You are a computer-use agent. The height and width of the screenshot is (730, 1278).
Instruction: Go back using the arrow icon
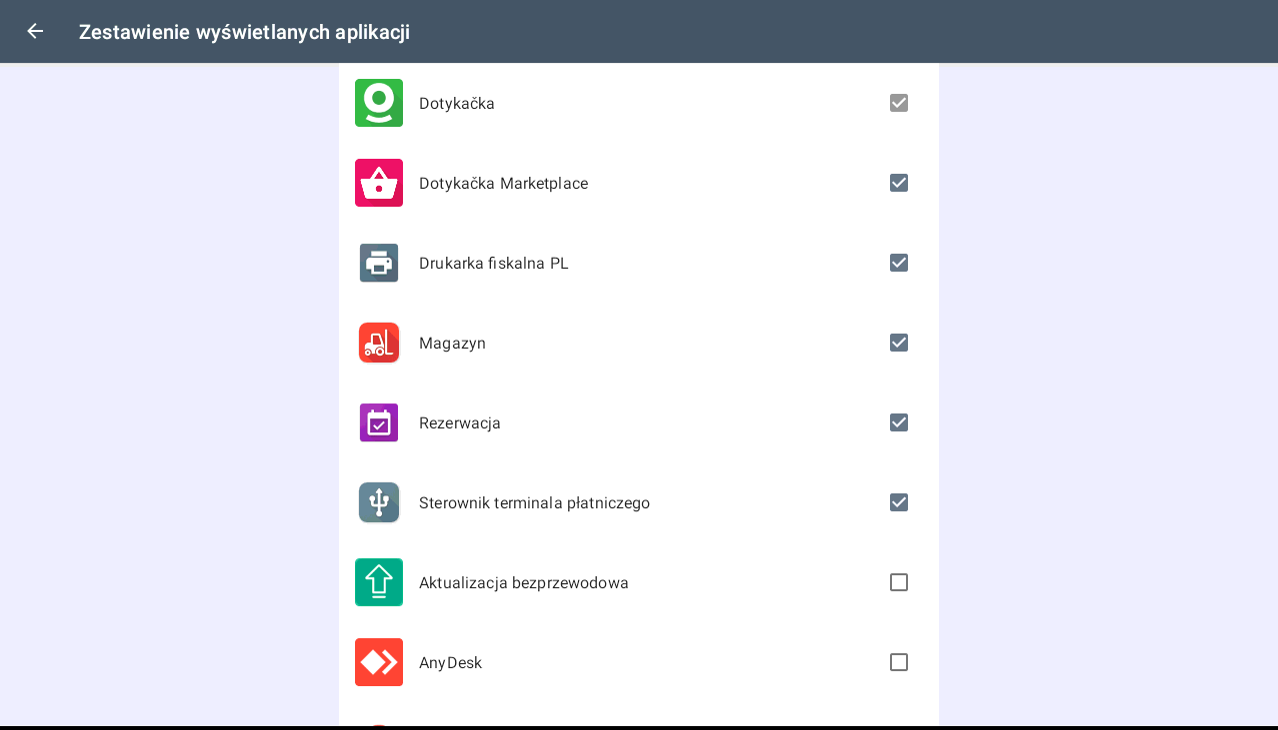coord(35,31)
